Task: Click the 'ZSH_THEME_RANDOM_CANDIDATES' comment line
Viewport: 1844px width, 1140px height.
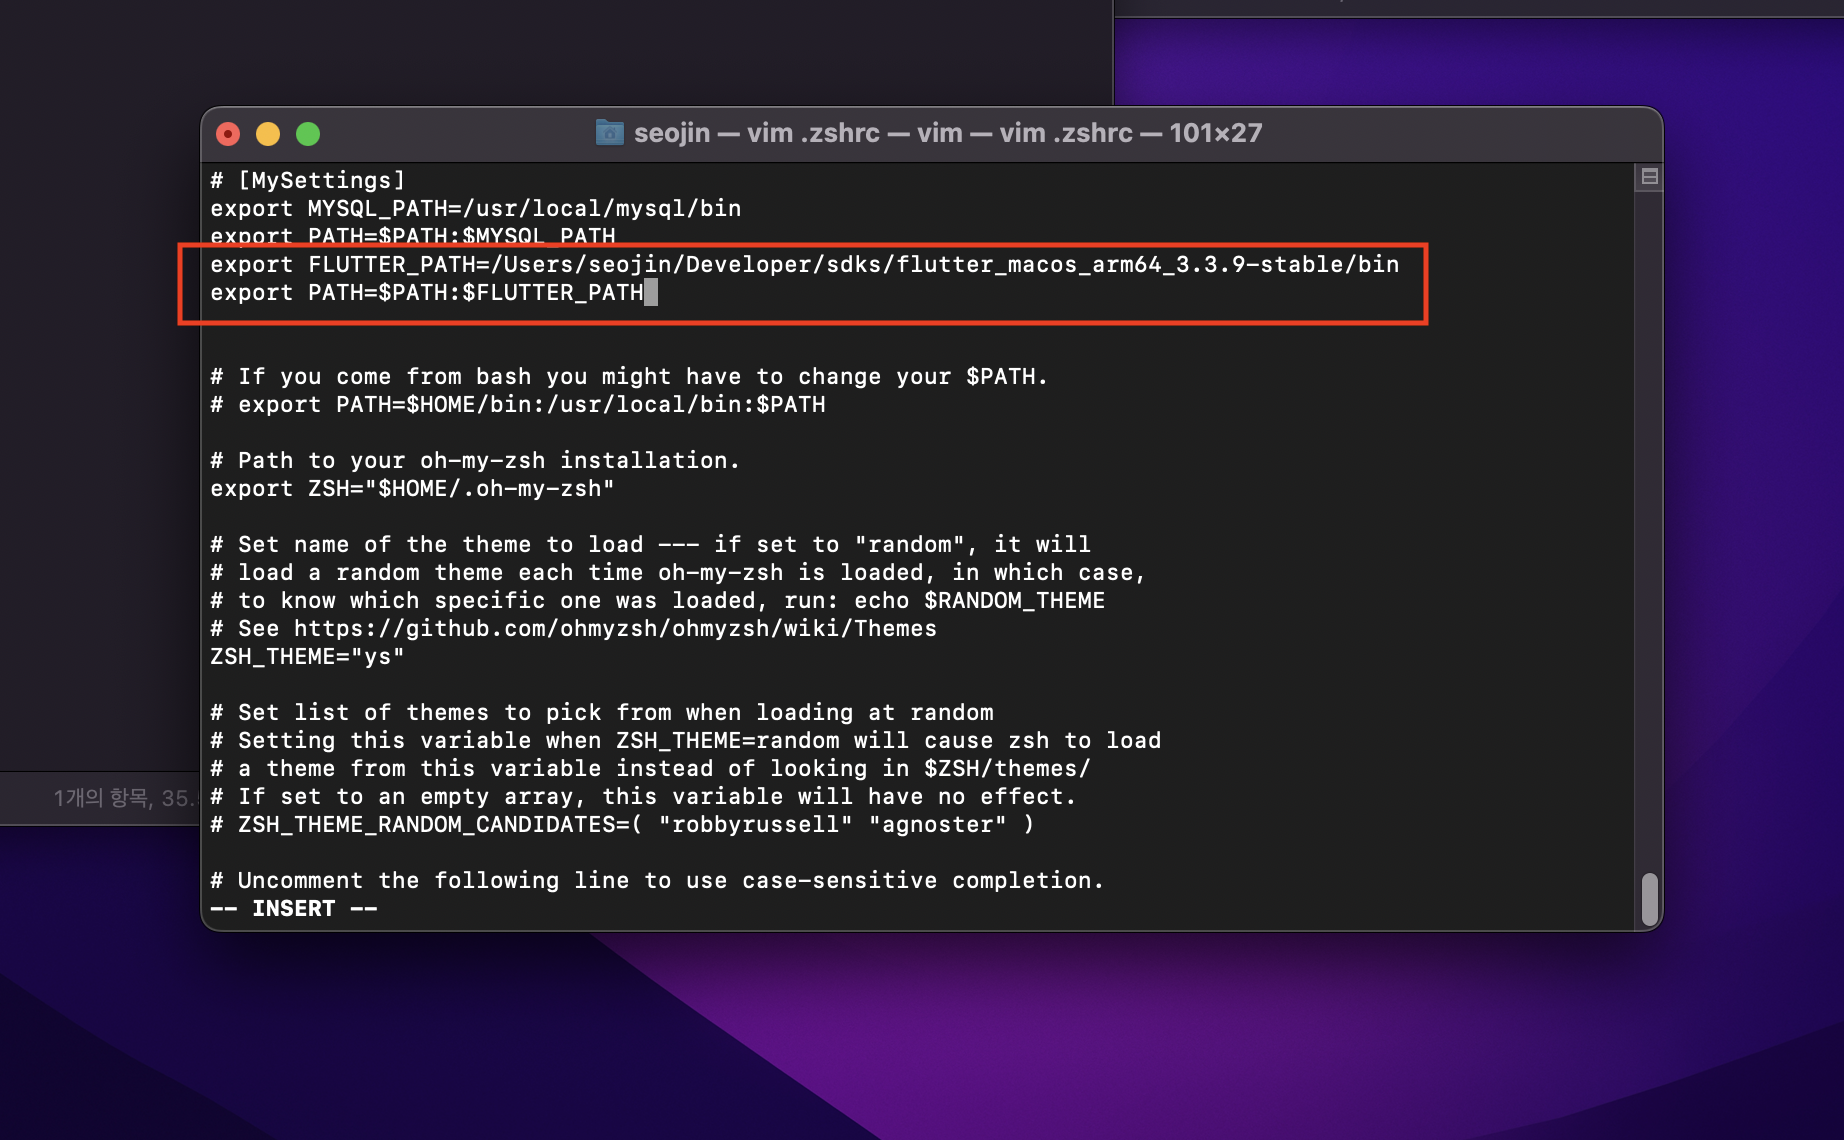Action: (622, 825)
